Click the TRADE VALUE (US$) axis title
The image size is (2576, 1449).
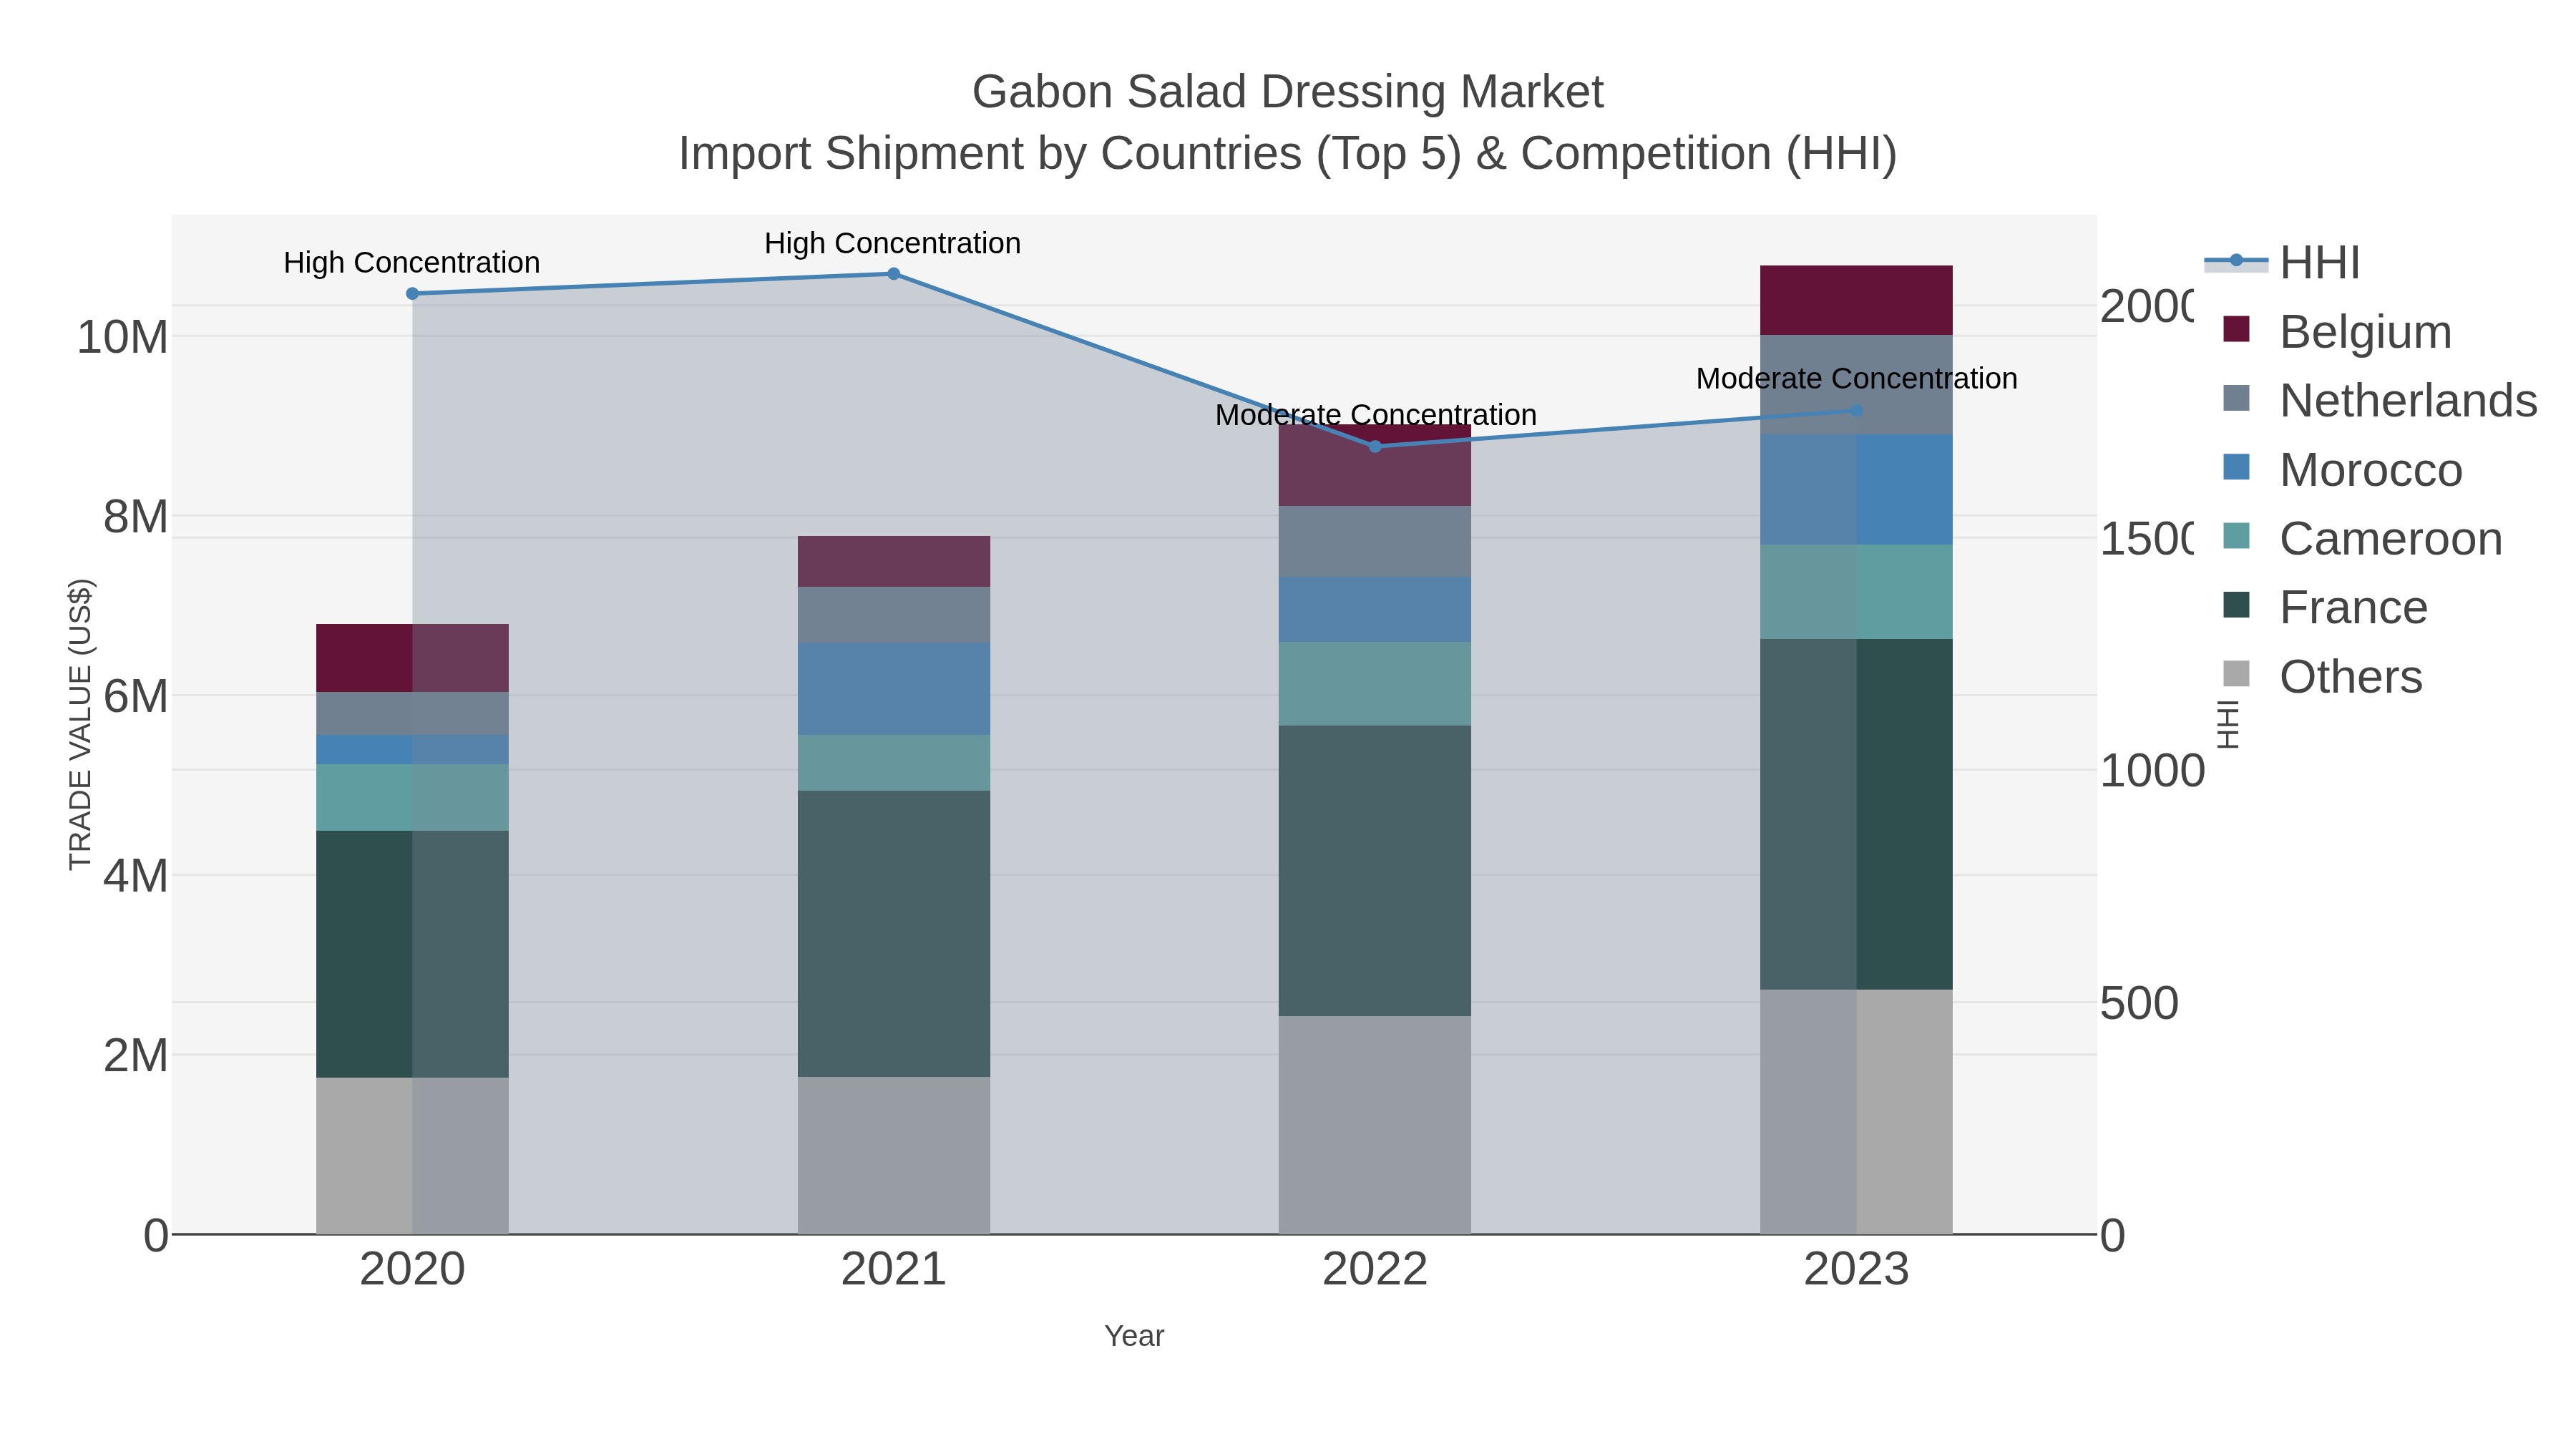80,725
